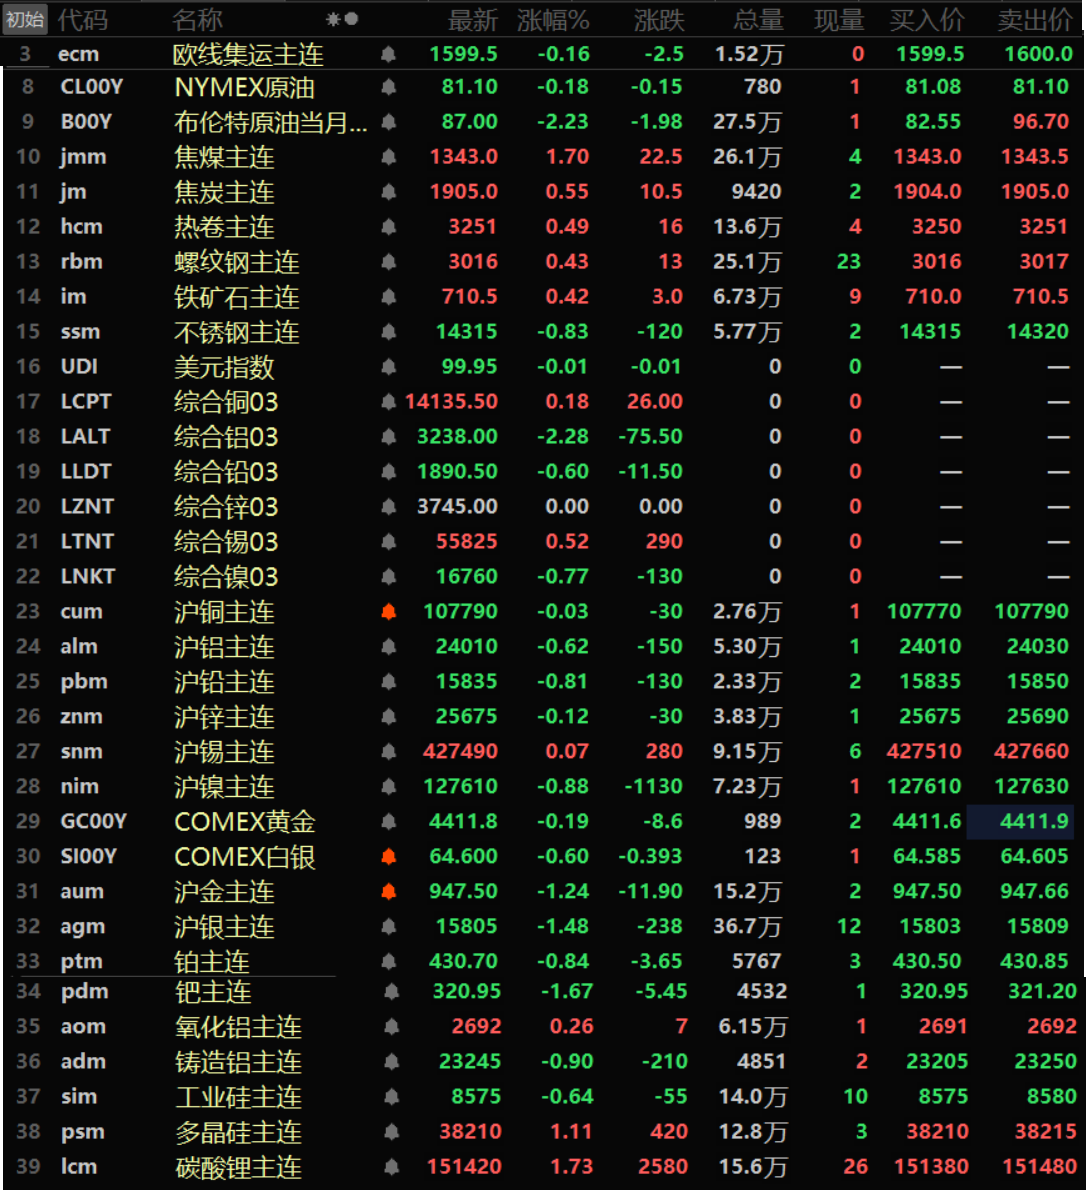Click the 卖出价 column header
The height and width of the screenshot is (1190, 1086).
pyautogui.click(x=1035, y=20)
